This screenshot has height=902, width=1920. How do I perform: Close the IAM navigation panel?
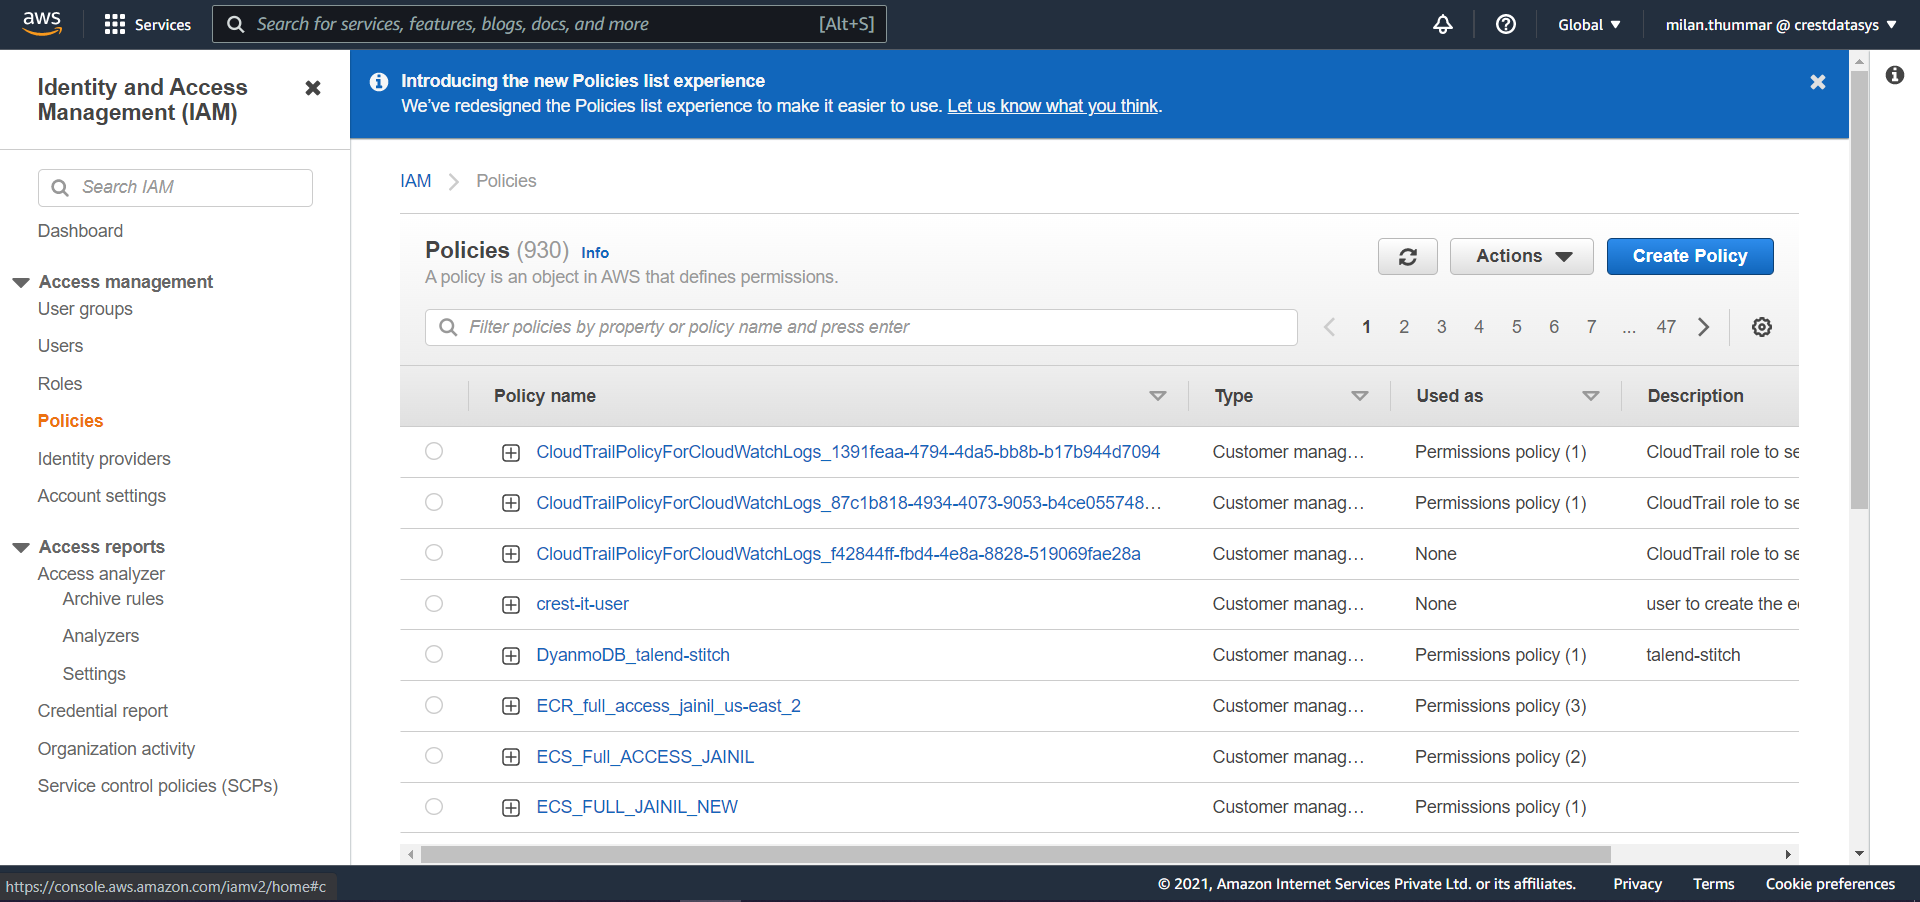coord(313,88)
